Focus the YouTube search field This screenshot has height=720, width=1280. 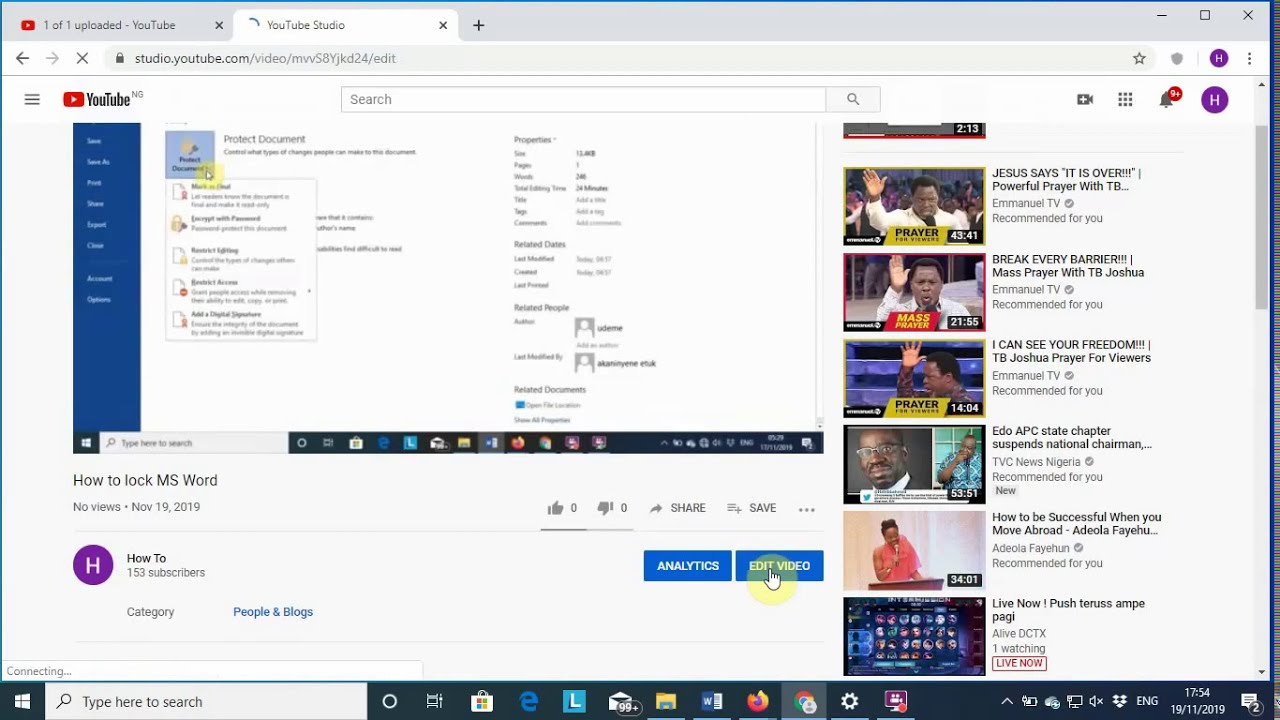pyautogui.click(x=583, y=99)
